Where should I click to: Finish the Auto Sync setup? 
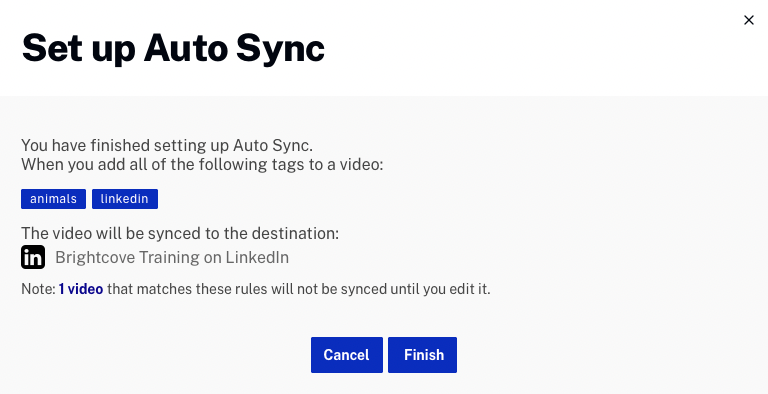(x=423, y=355)
